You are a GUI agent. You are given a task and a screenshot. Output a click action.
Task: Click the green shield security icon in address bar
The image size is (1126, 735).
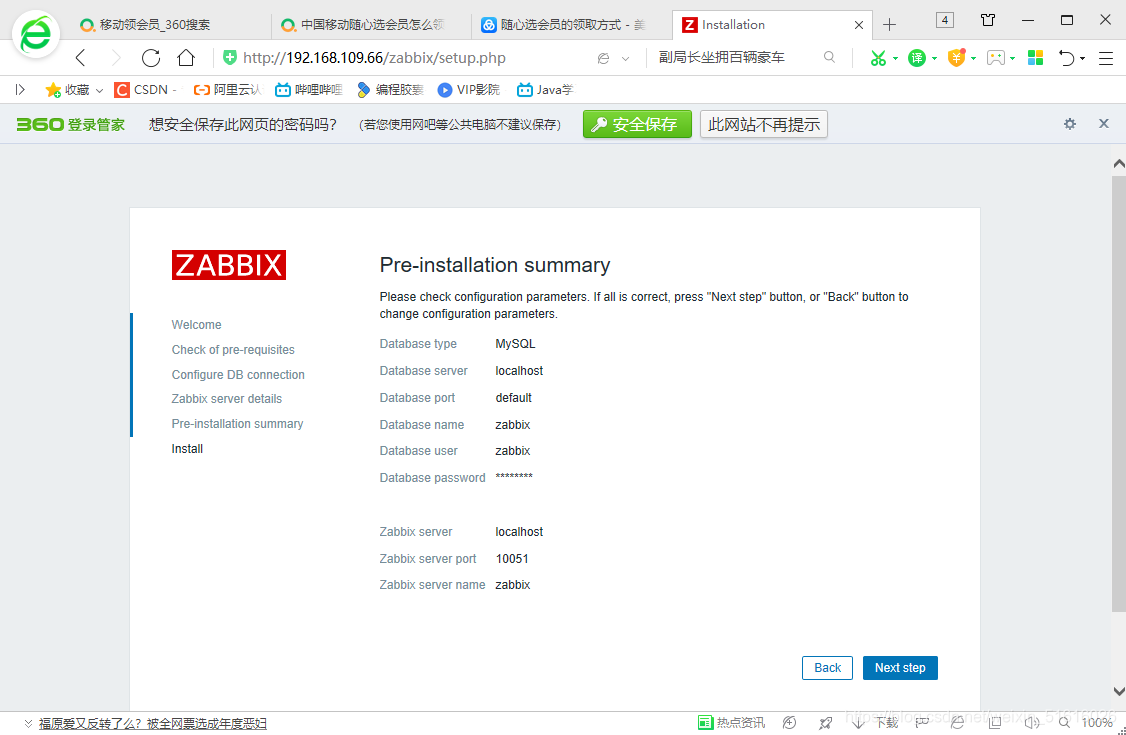pyautogui.click(x=230, y=57)
